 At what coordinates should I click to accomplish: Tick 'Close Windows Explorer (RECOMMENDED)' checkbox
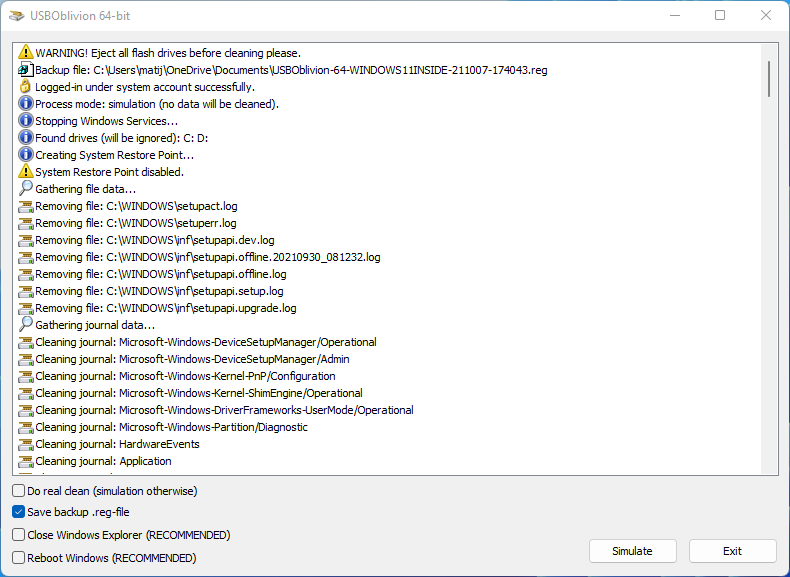[x=19, y=535]
